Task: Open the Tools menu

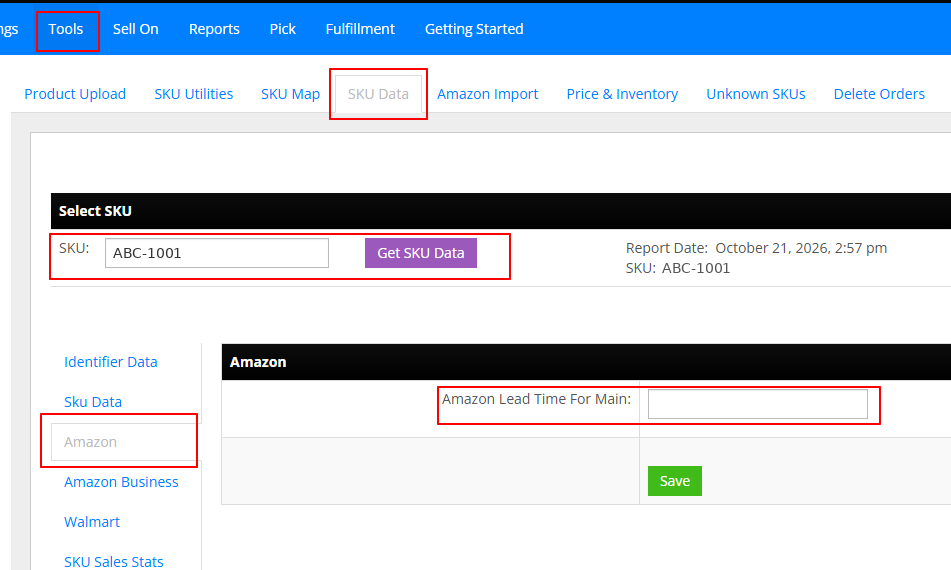Action: (x=66, y=29)
